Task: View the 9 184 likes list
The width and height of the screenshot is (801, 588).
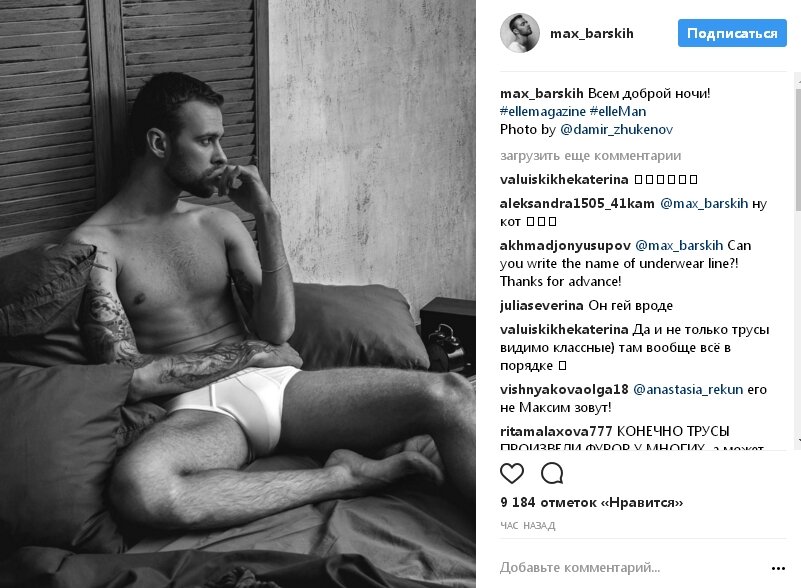Action: click(592, 503)
